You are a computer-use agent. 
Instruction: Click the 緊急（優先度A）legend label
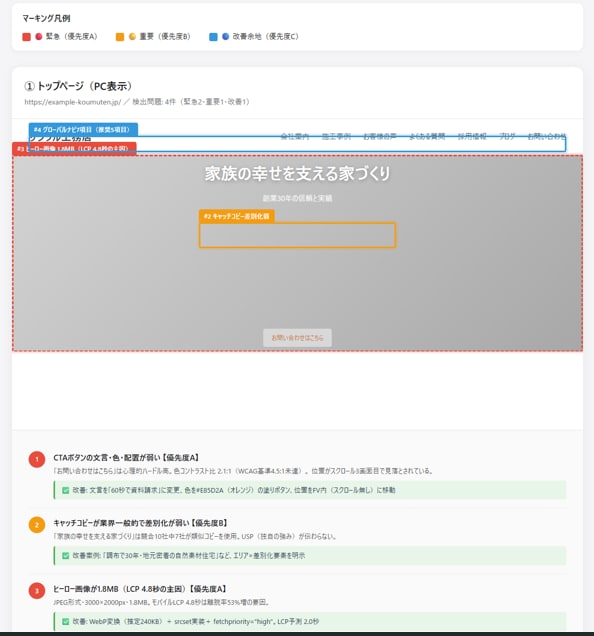pyautogui.click(x=71, y=37)
